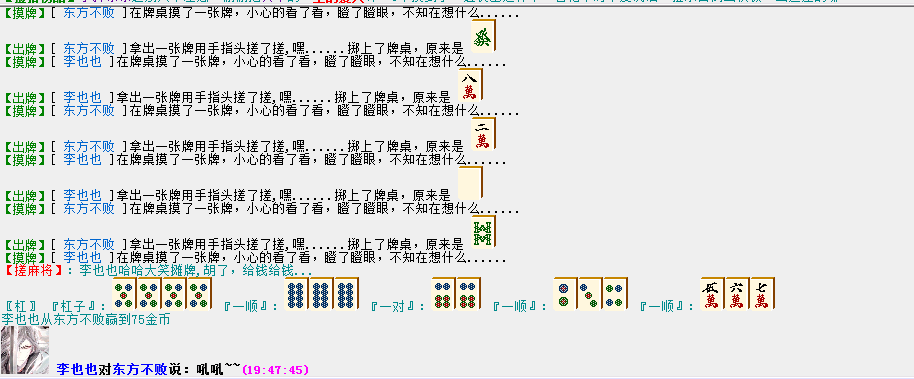The height and width of the screenshot is (379, 914).
Task: Click the left six-dot tile in the 一对 pair
Action: (443, 293)
